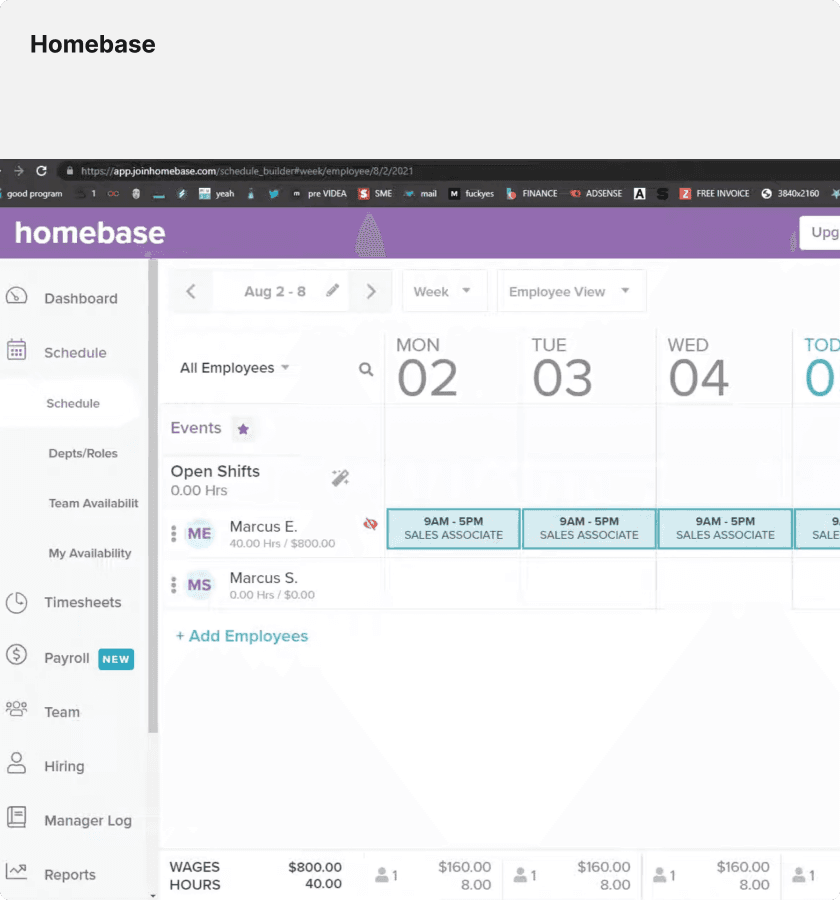
Task: Click the WED 04 day header
Action: coord(698,368)
